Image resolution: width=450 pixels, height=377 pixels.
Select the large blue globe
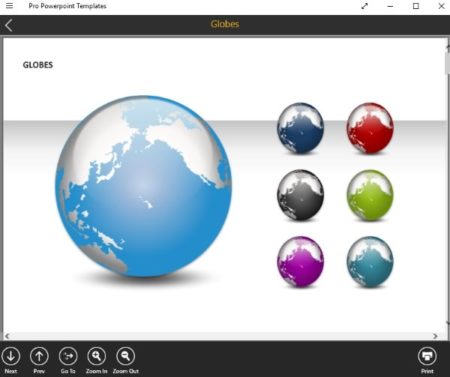143,187
